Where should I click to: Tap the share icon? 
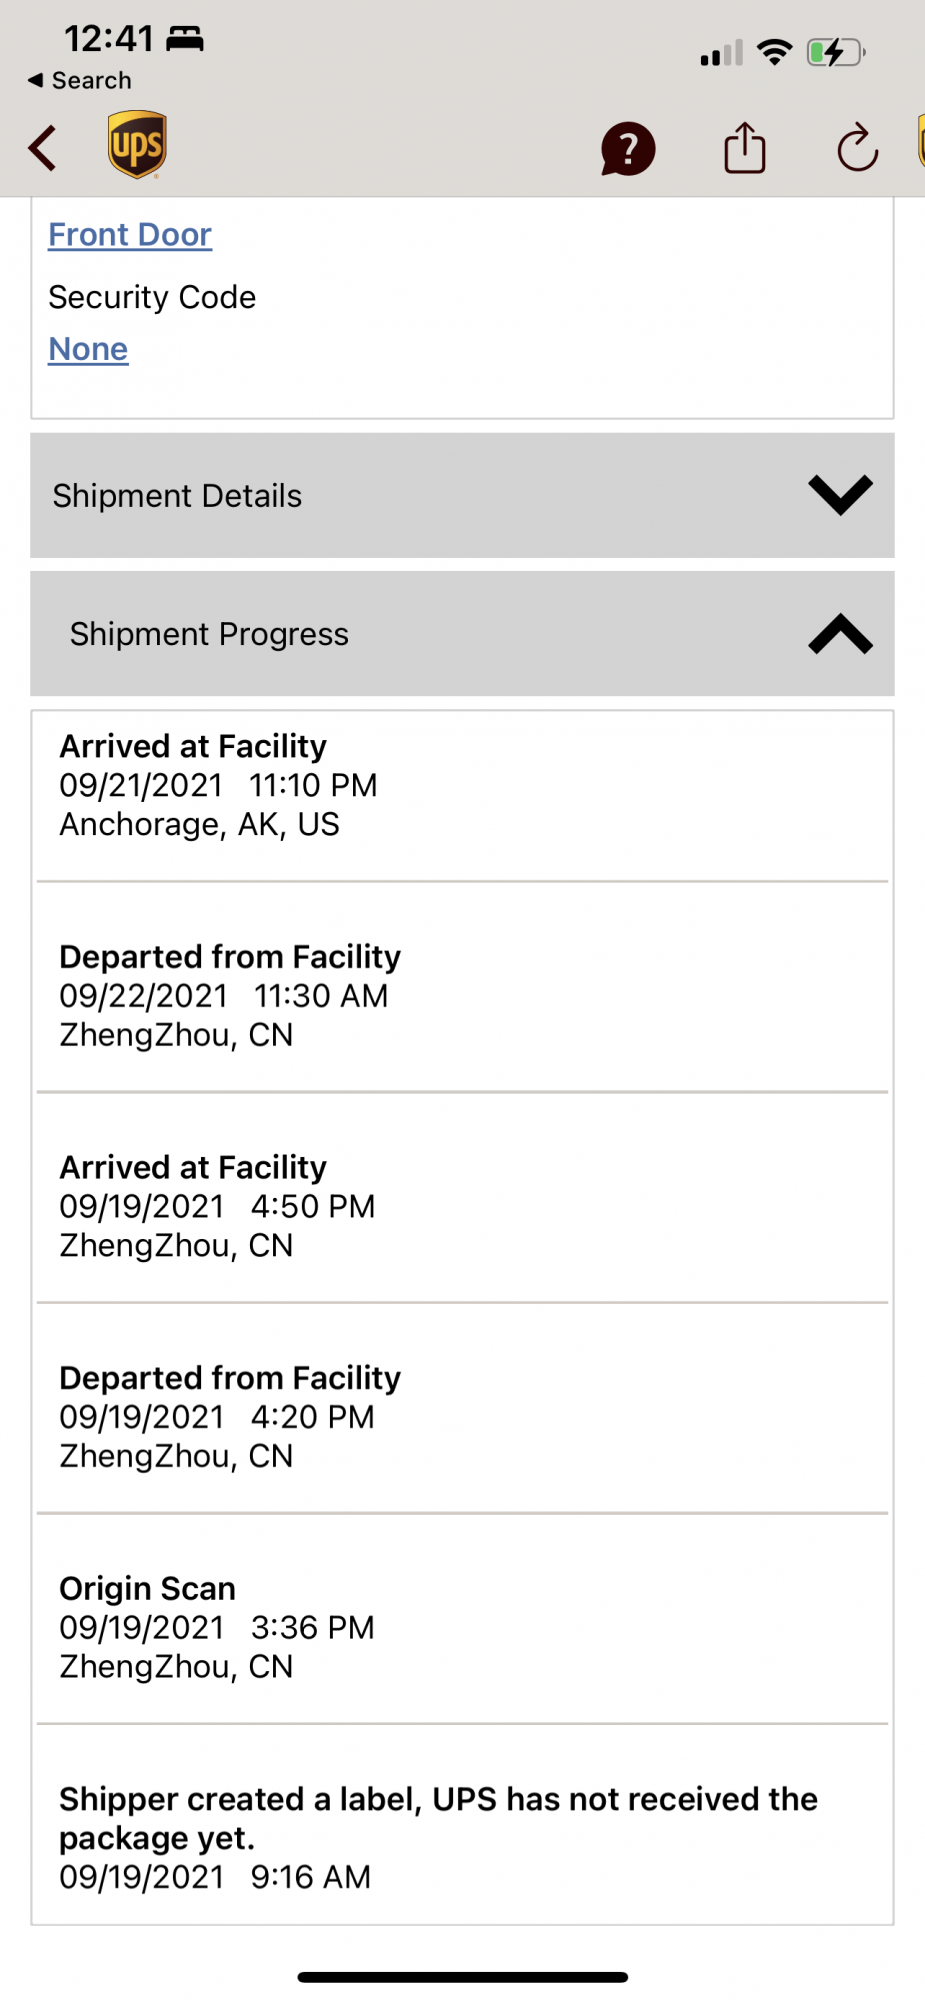[744, 148]
